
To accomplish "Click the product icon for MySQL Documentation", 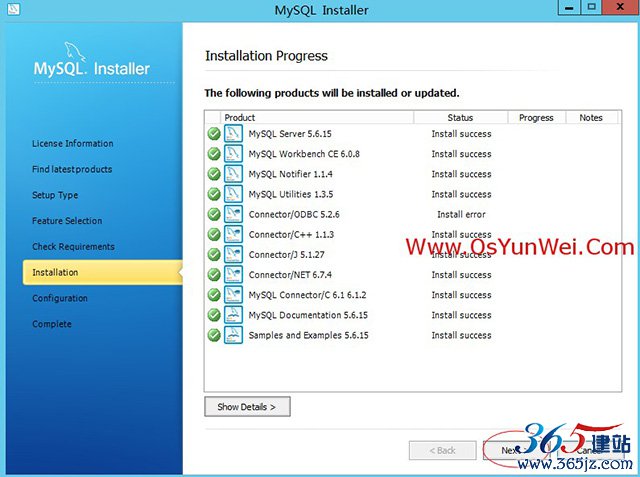I will click(233, 315).
